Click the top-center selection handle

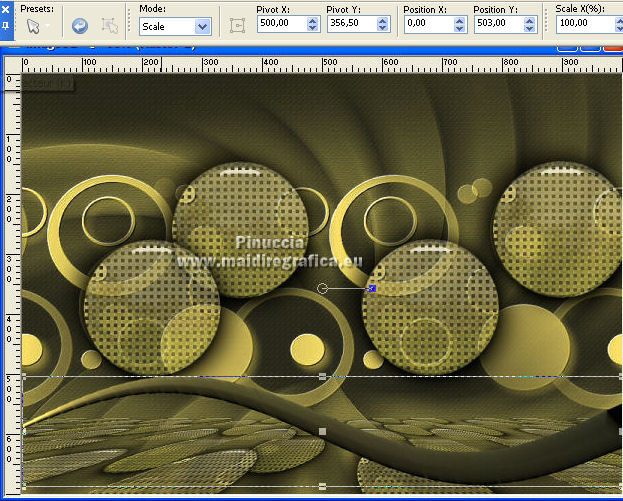(x=322, y=376)
